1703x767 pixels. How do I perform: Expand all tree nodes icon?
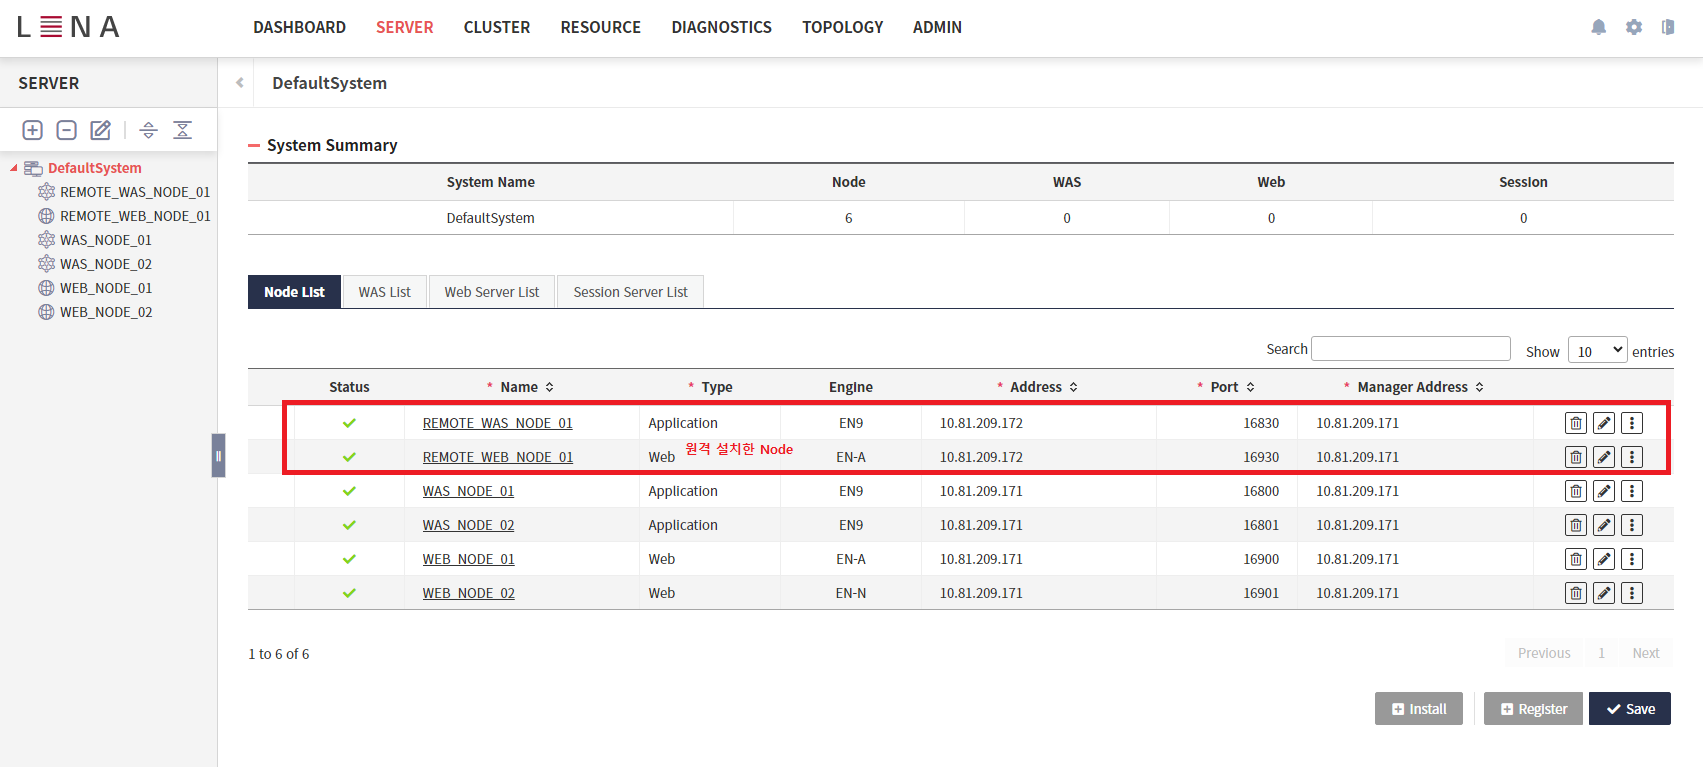(148, 130)
